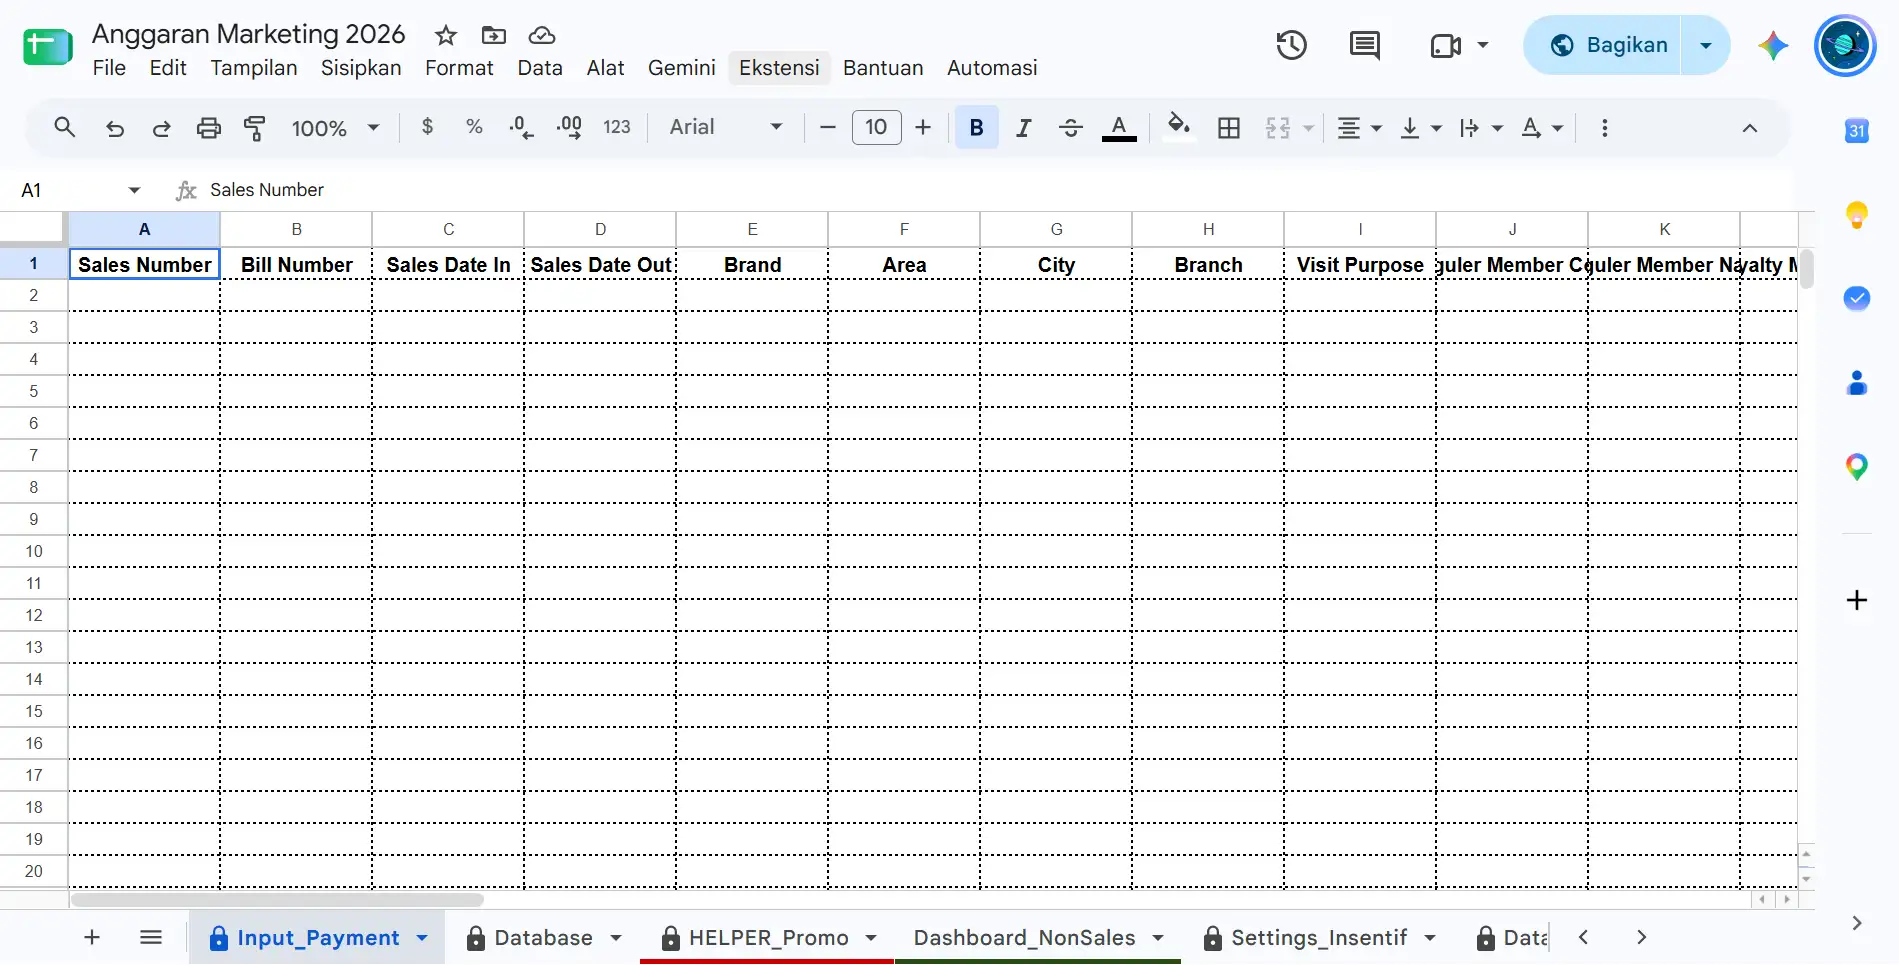Show all sheets list button

(151, 938)
